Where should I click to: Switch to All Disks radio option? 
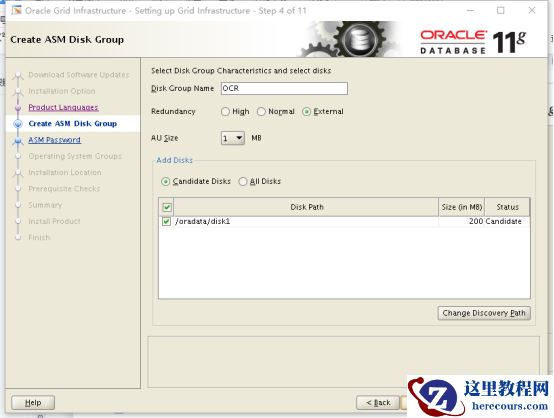(x=243, y=182)
